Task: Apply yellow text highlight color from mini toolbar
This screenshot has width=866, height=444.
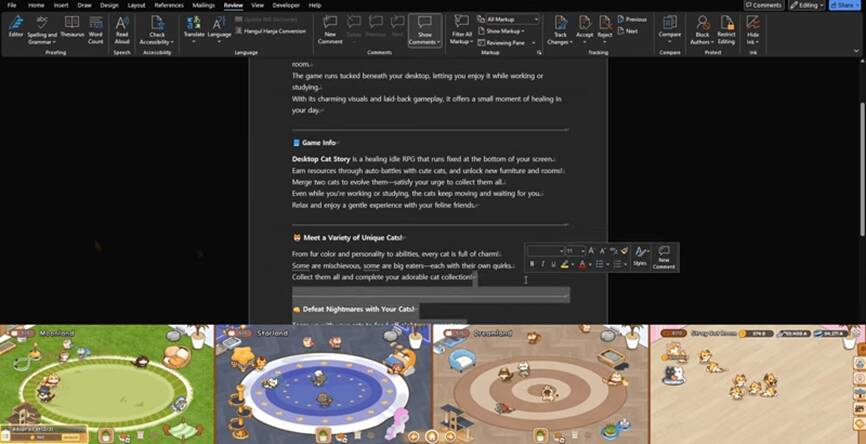Action: click(564, 264)
